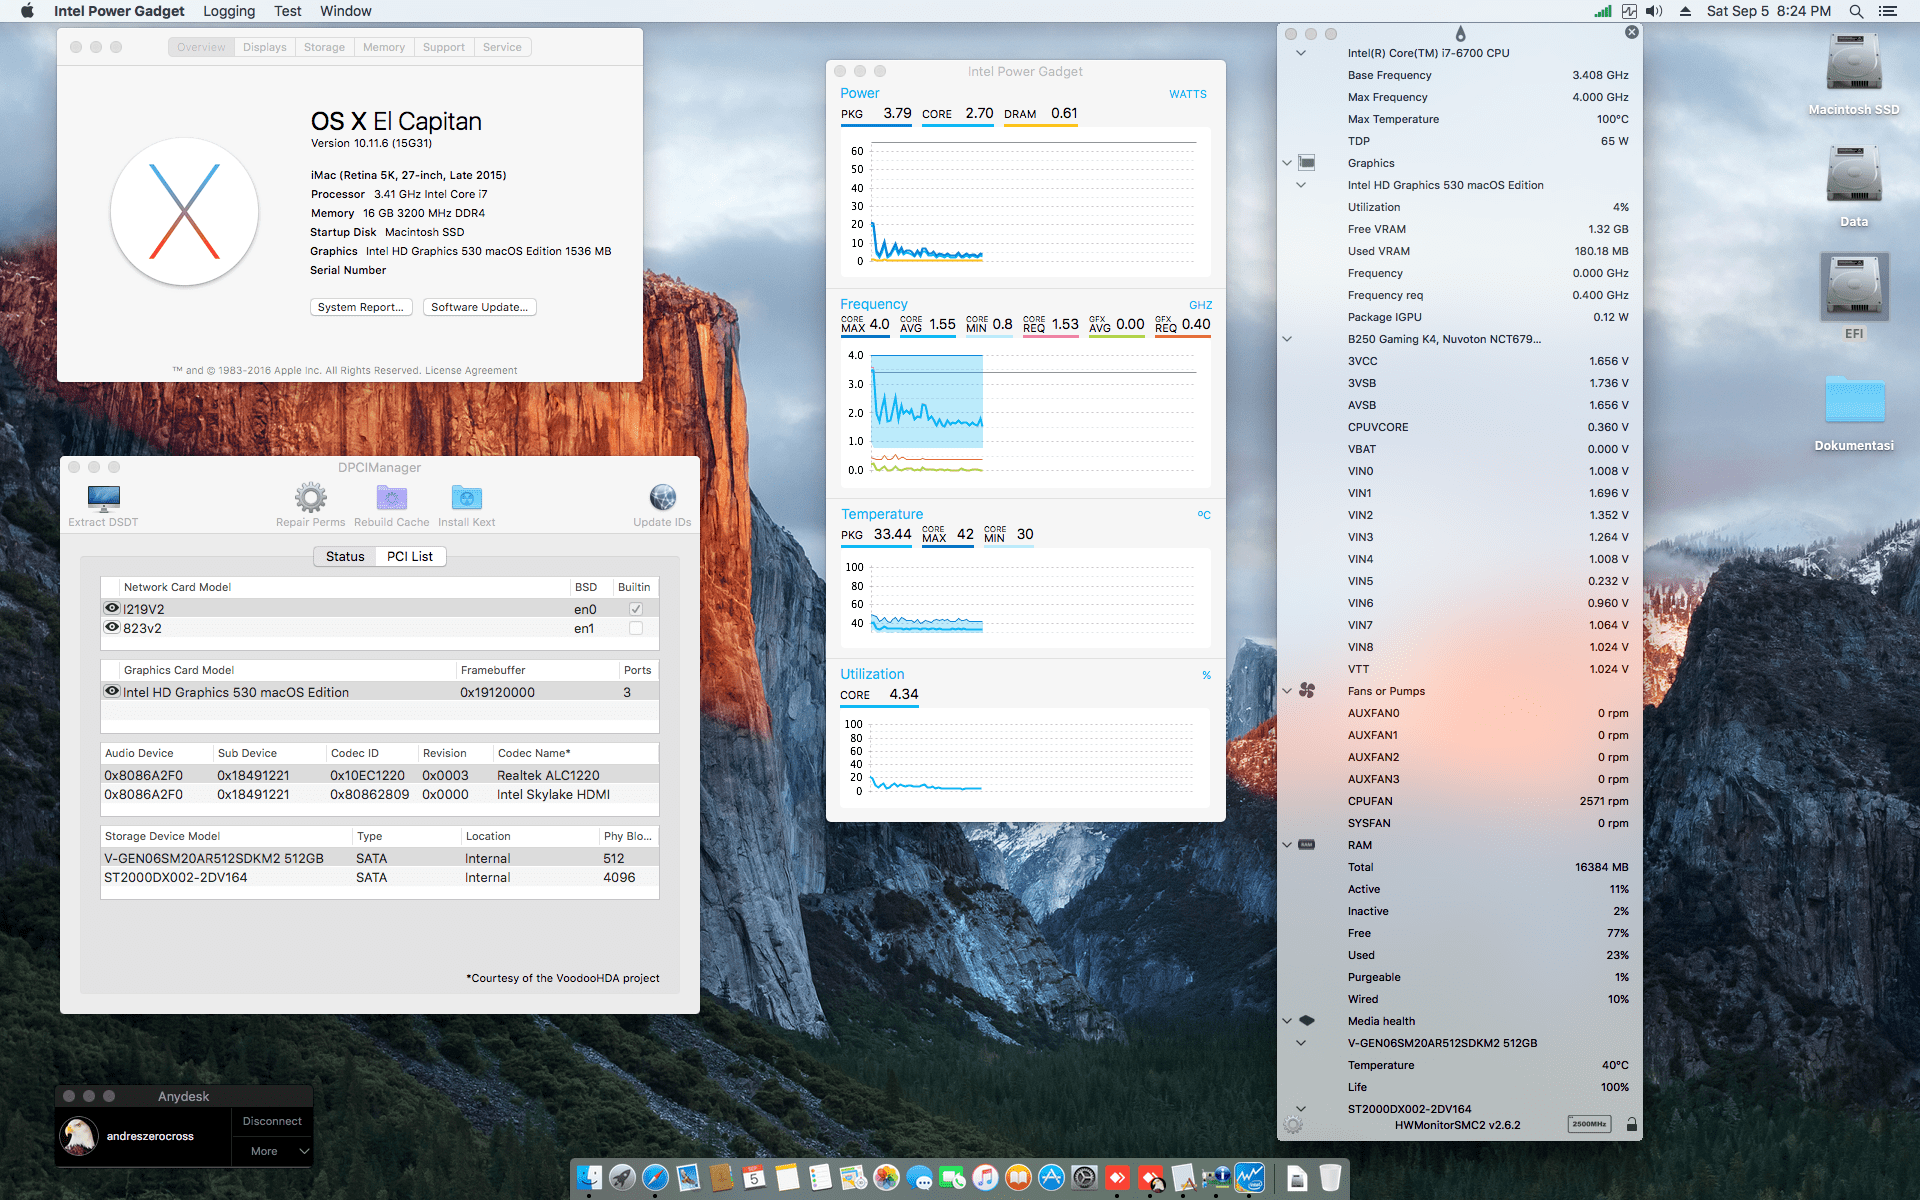
Task: Collapse the RAM section in HWMonitorSMC2
Action: (x=1287, y=845)
